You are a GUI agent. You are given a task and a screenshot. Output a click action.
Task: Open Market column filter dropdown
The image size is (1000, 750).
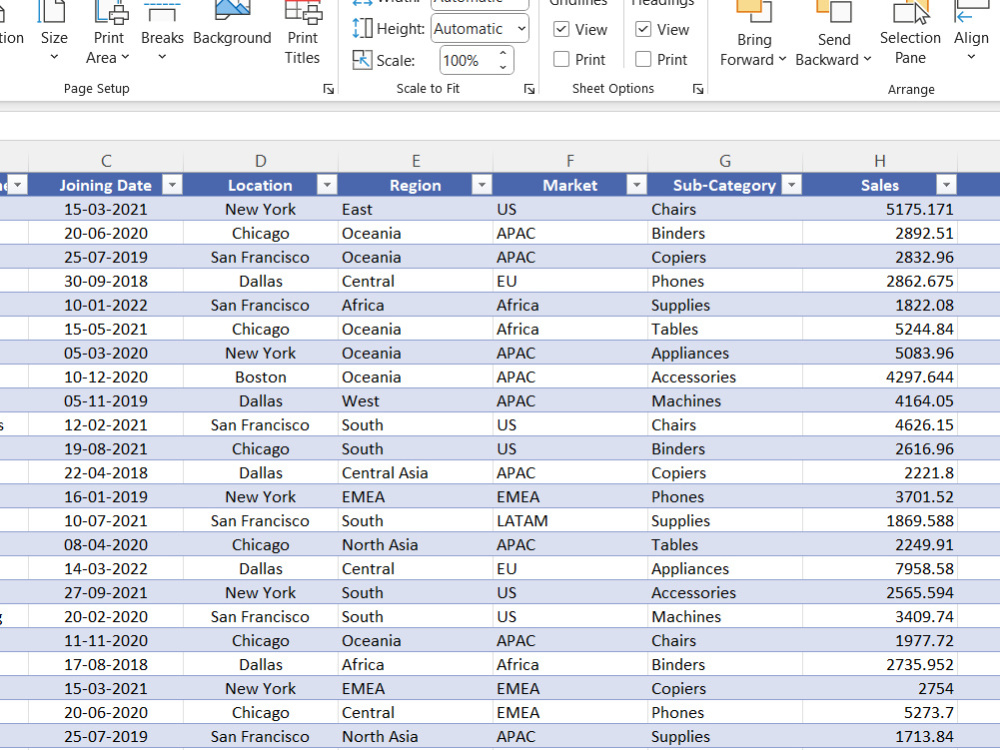tap(636, 185)
